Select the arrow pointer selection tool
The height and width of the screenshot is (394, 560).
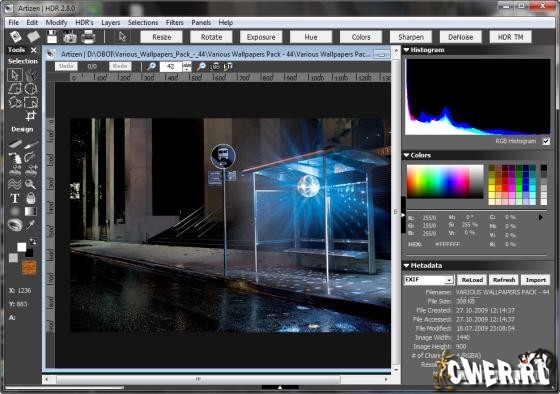[x=15, y=75]
